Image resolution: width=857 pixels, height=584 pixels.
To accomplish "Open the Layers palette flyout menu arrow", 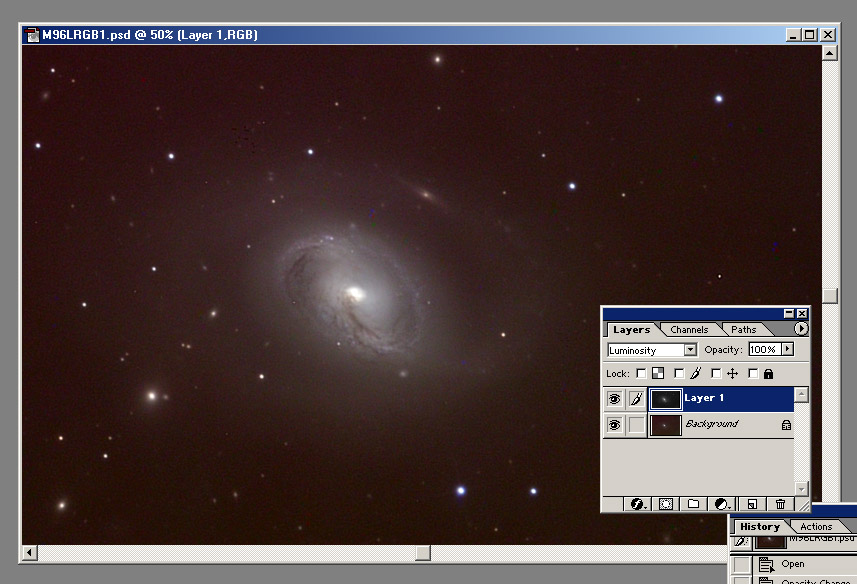I will click(x=801, y=328).
